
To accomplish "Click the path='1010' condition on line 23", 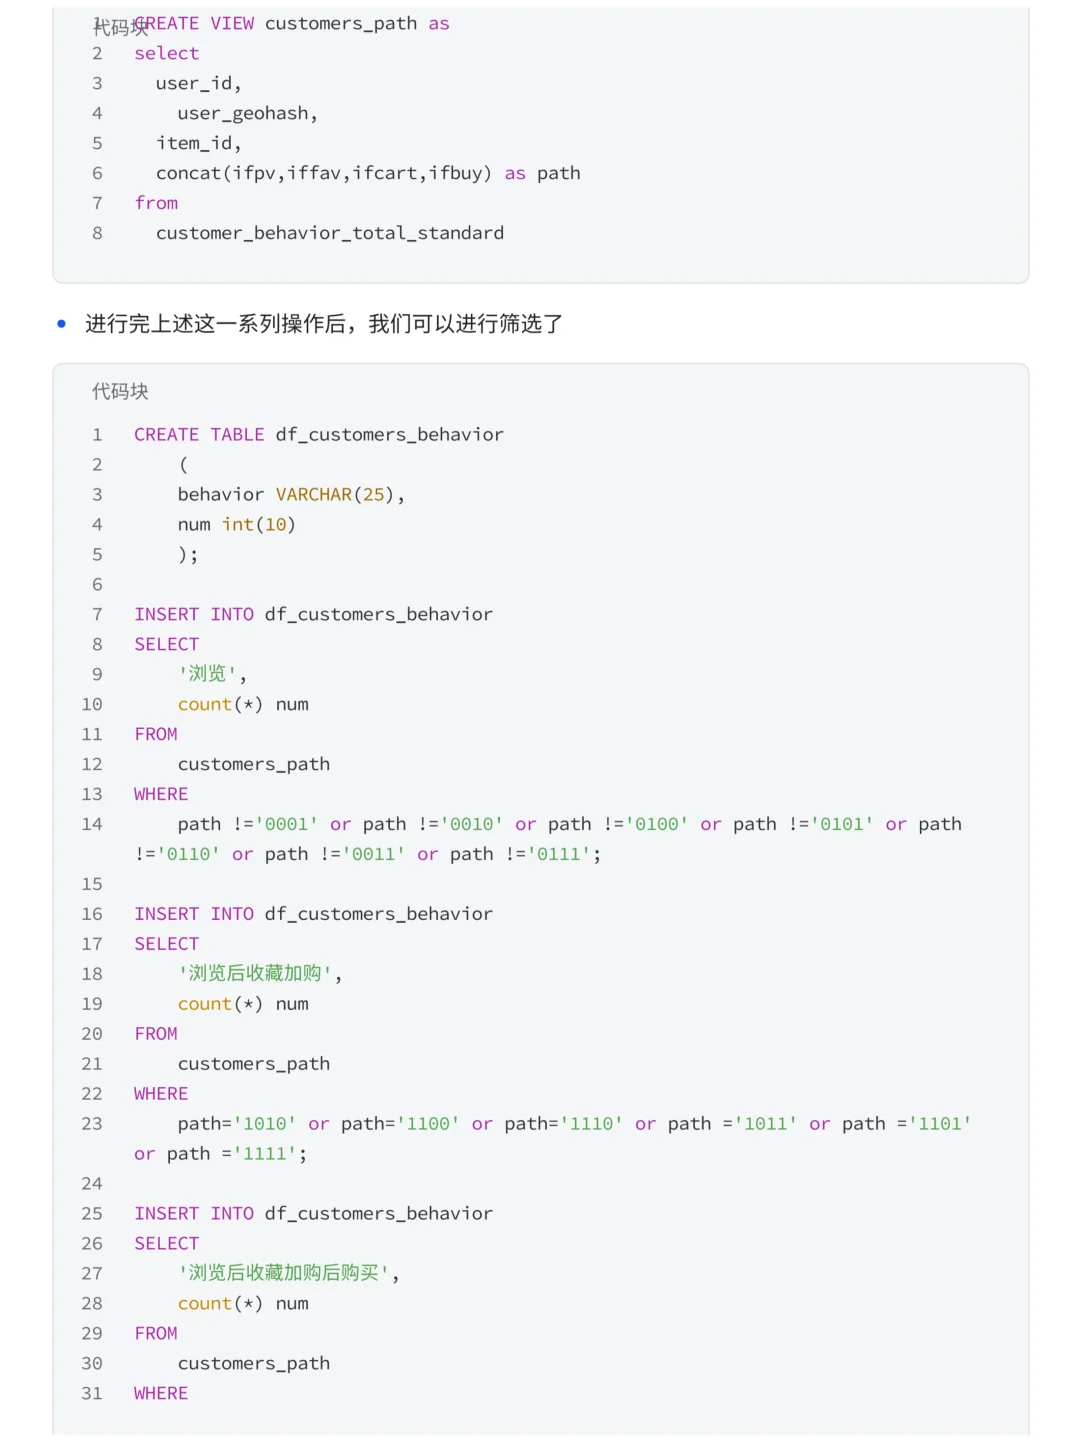I will (237, 1124).
